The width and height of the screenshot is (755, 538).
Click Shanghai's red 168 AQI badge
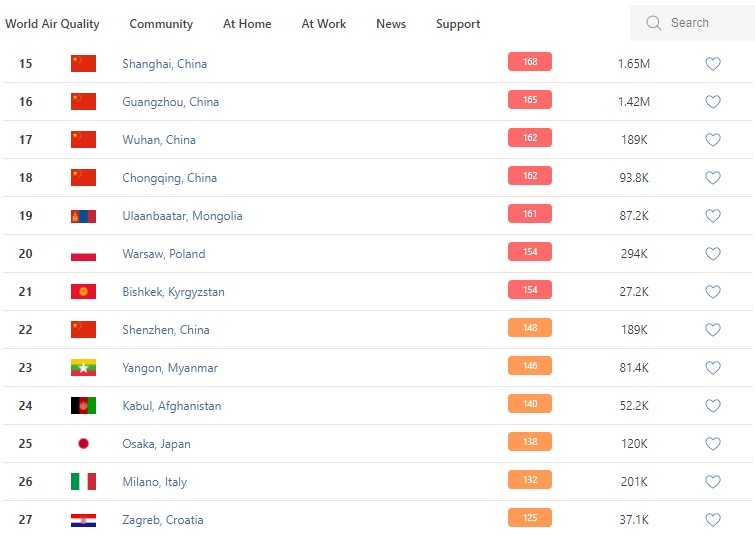click(x=530, y=62)
